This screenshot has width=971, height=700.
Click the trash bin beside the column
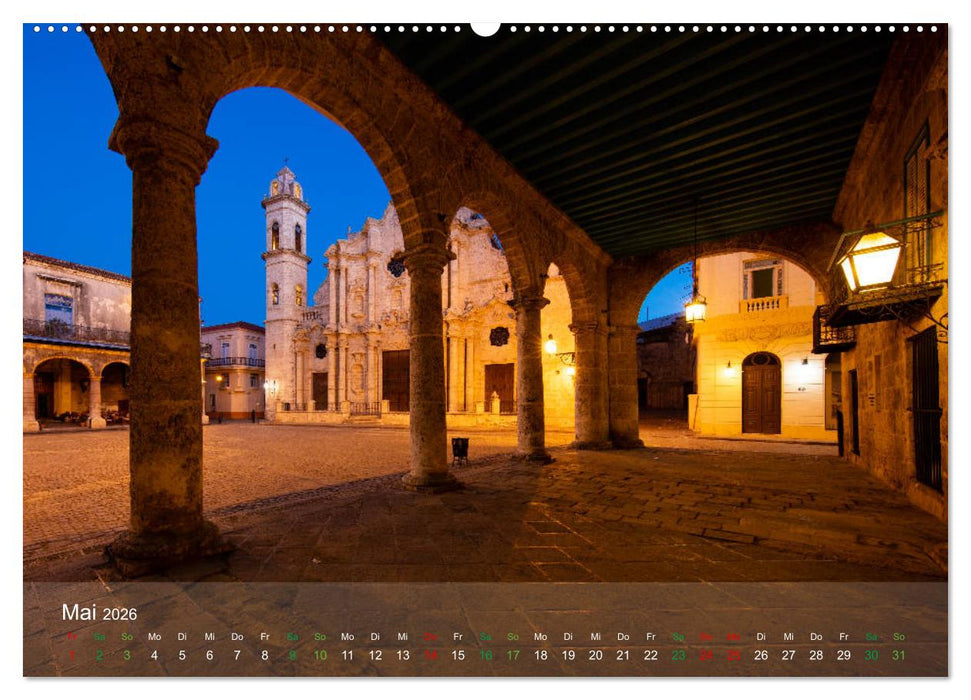click(x=460, y=449)
